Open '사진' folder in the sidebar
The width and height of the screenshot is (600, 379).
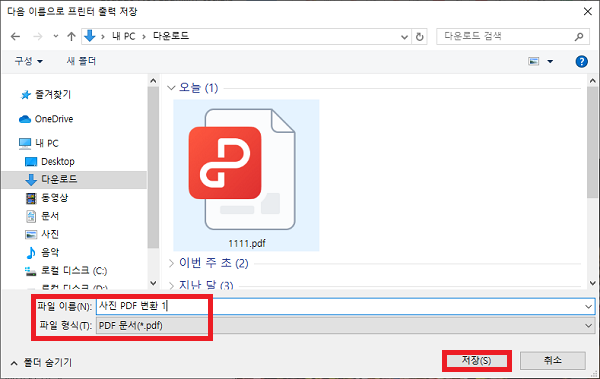pyautogui.click(x=50, y=234)
